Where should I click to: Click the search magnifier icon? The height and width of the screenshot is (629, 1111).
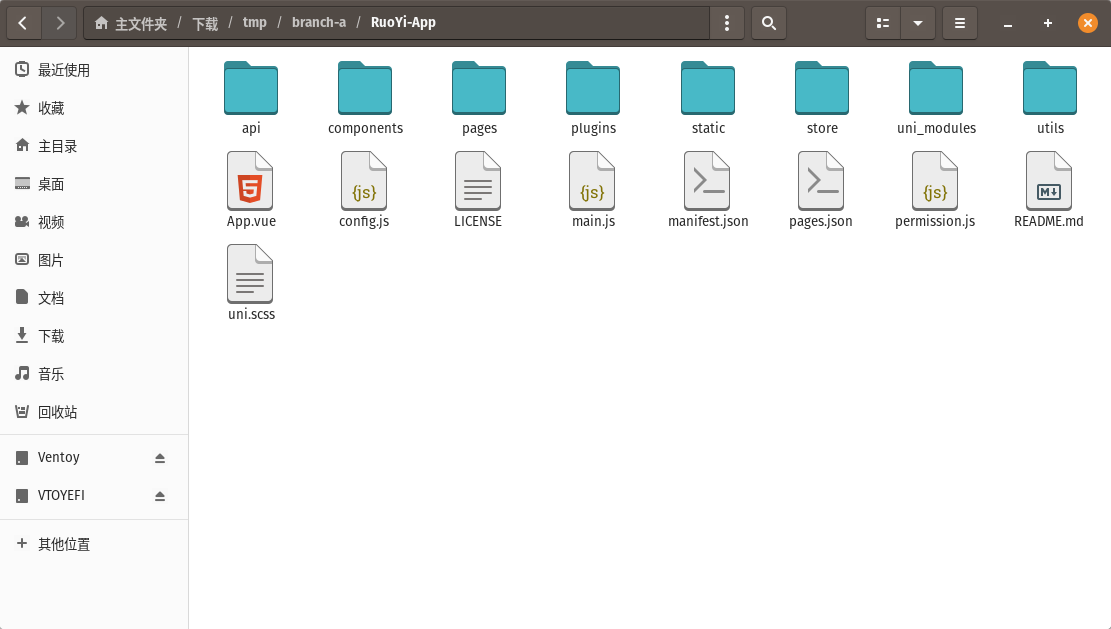[768, 23]
